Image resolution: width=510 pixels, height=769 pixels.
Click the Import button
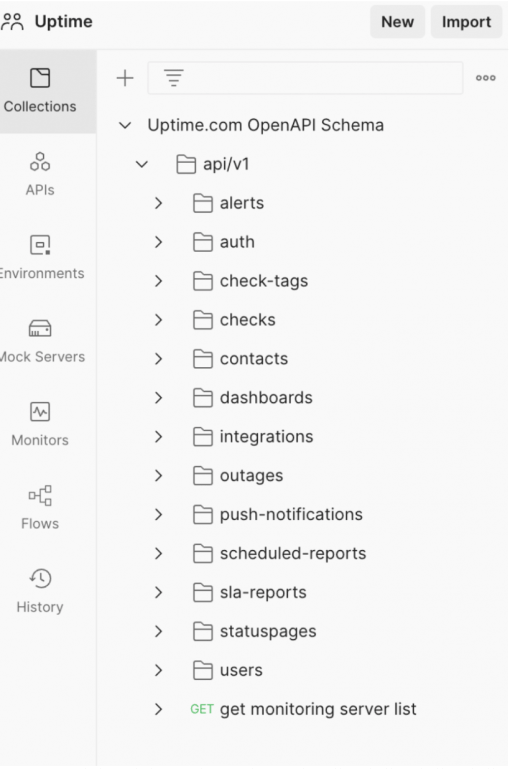tap(466, 22)
